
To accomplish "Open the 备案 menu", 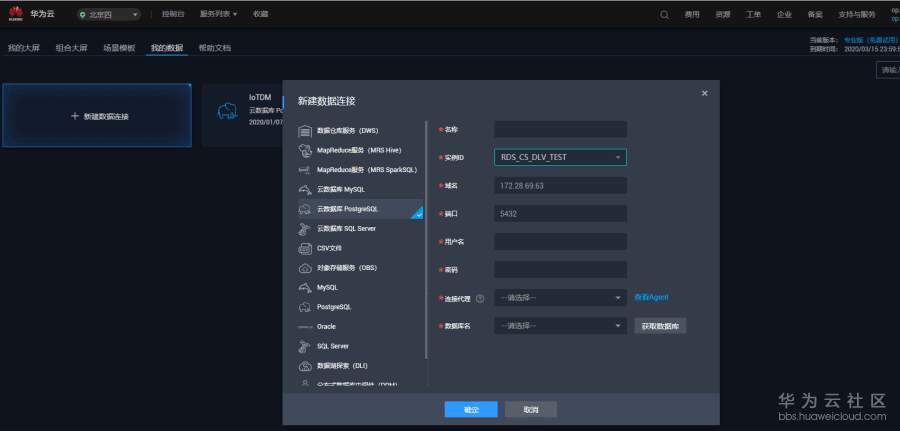I will (815, 15).
